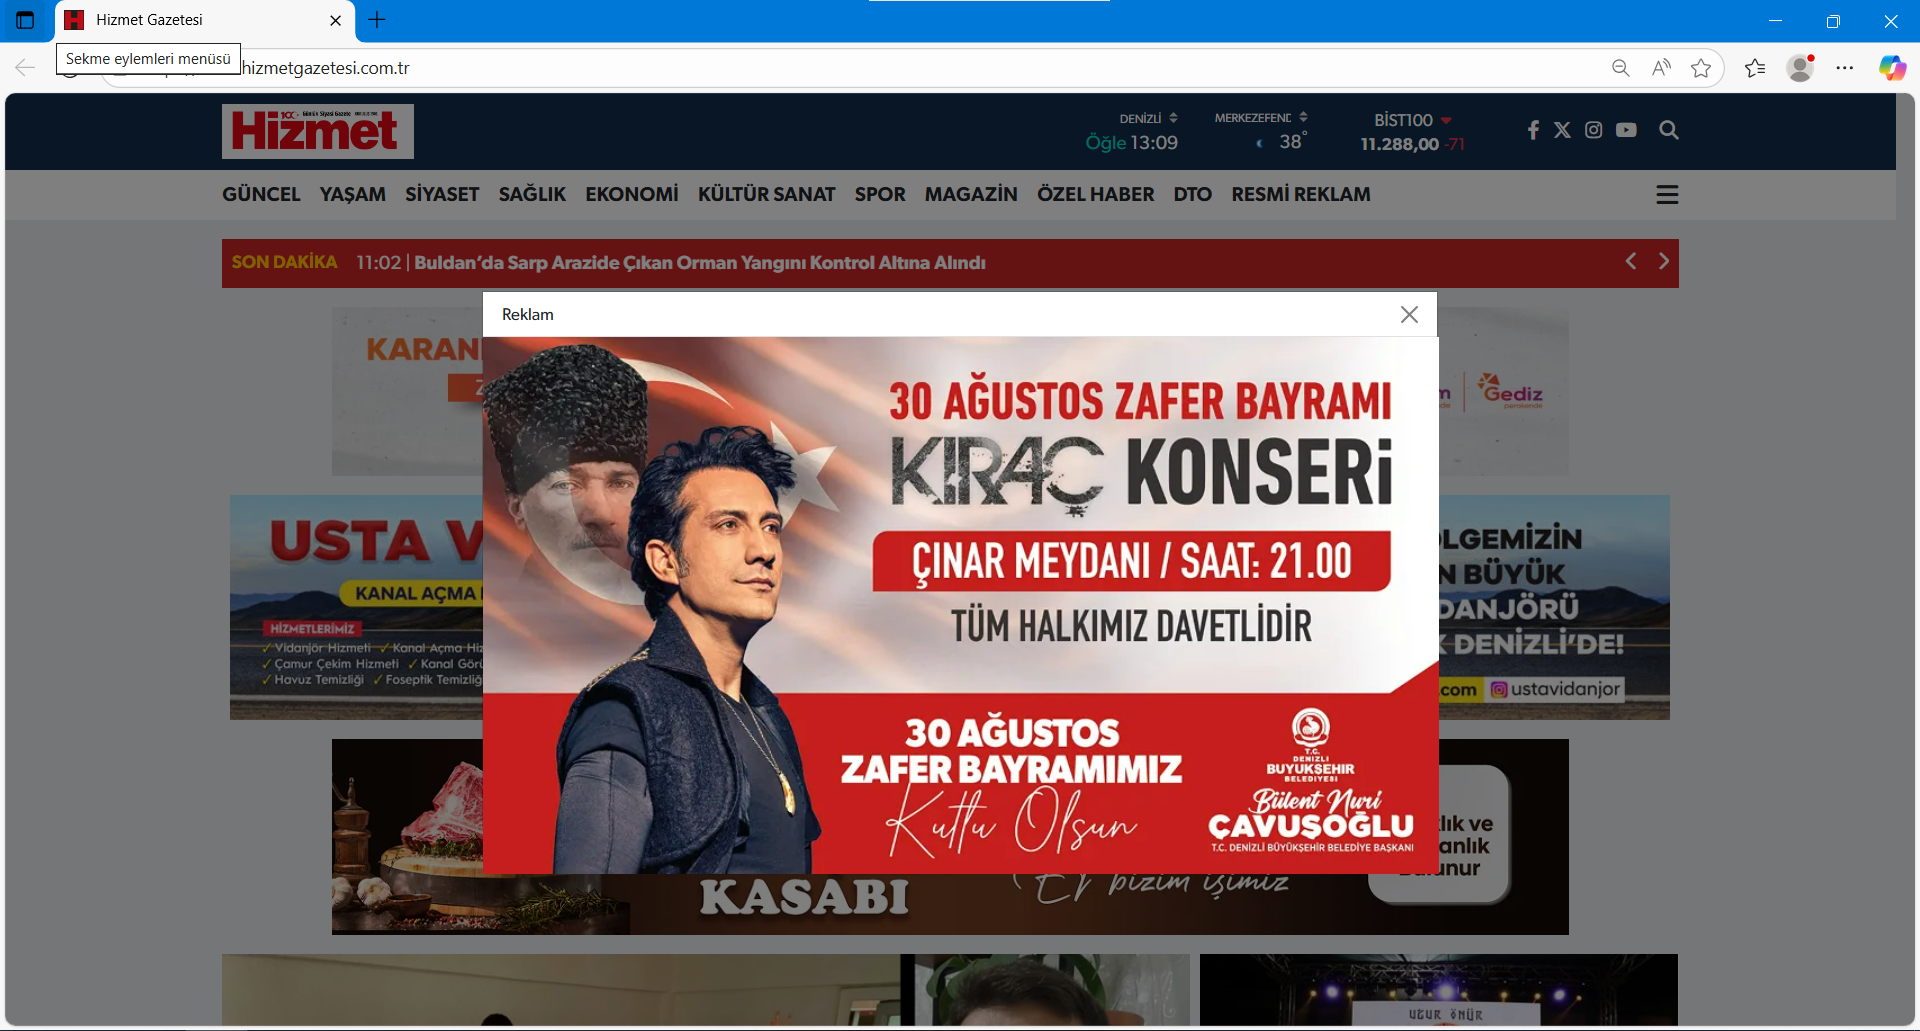Open the SPOR menu item
Viewport: 1920px width, 1031px height.
point(880,194)
